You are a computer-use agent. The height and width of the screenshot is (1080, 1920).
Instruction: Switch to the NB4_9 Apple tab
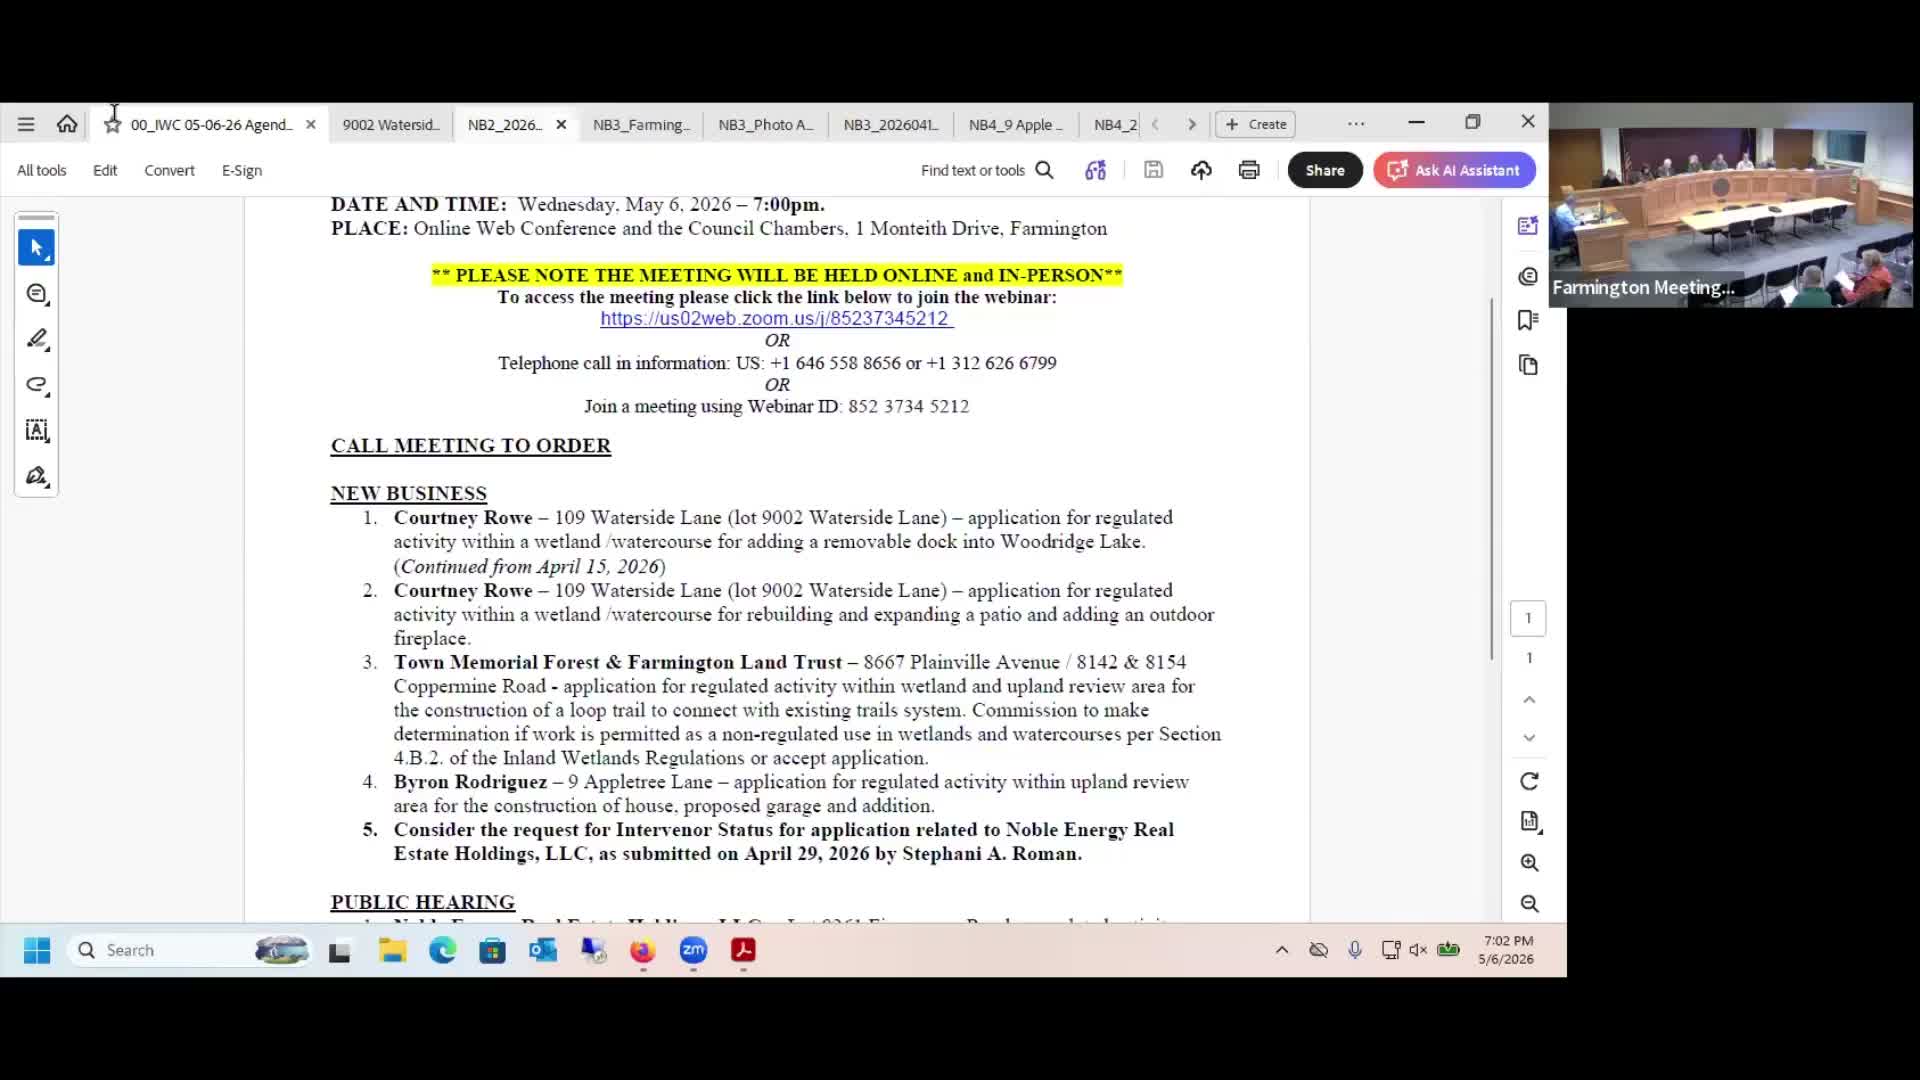pos(1016,124)
